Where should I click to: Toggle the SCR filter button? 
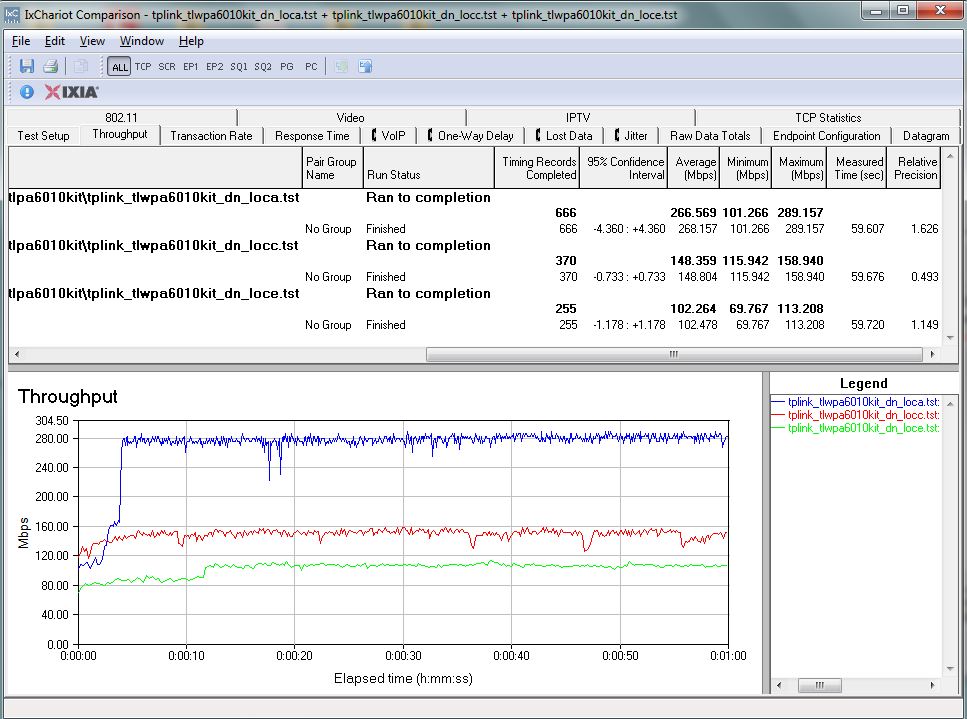coord(167,67)
